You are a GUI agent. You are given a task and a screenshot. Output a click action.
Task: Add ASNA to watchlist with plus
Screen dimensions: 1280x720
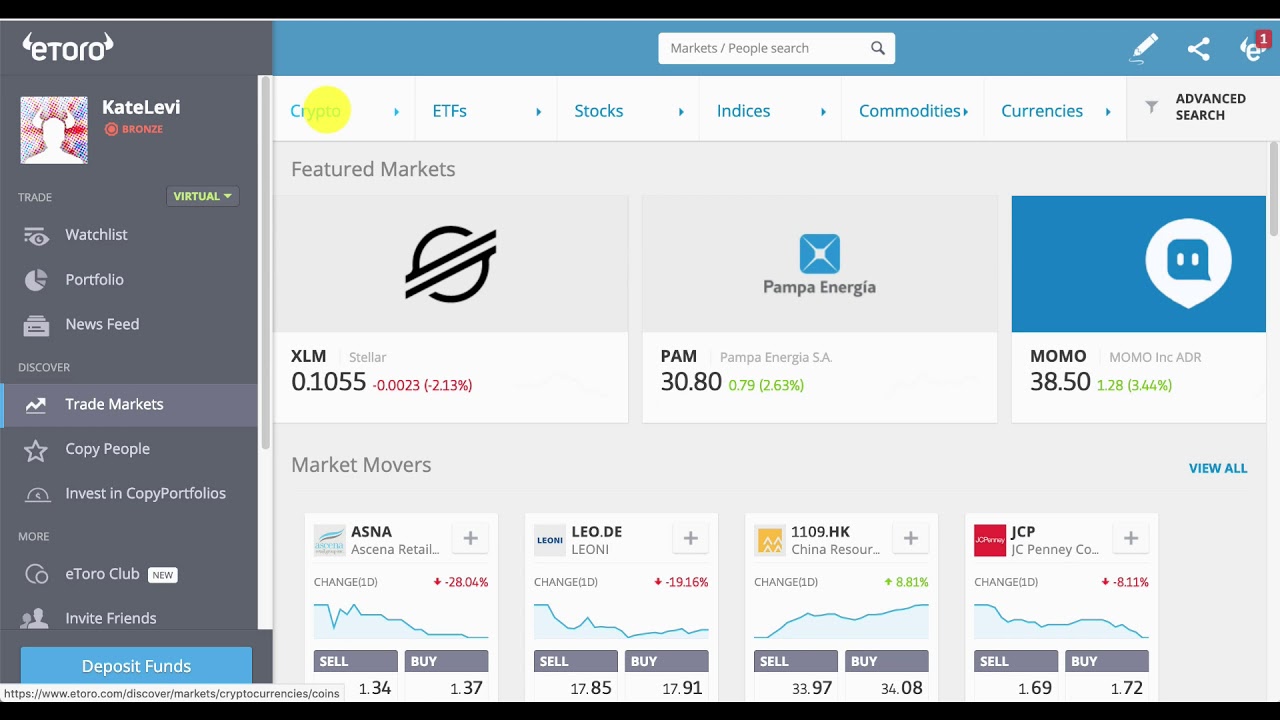(x=470, y=539)
